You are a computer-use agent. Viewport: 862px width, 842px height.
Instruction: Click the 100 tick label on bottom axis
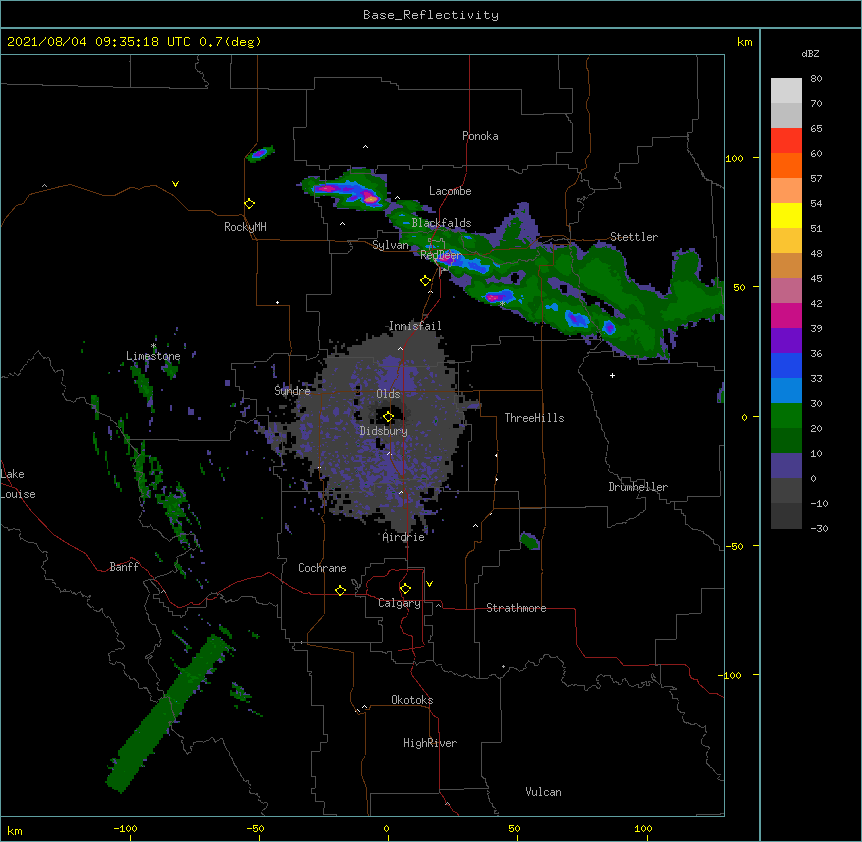coord(643,828)
